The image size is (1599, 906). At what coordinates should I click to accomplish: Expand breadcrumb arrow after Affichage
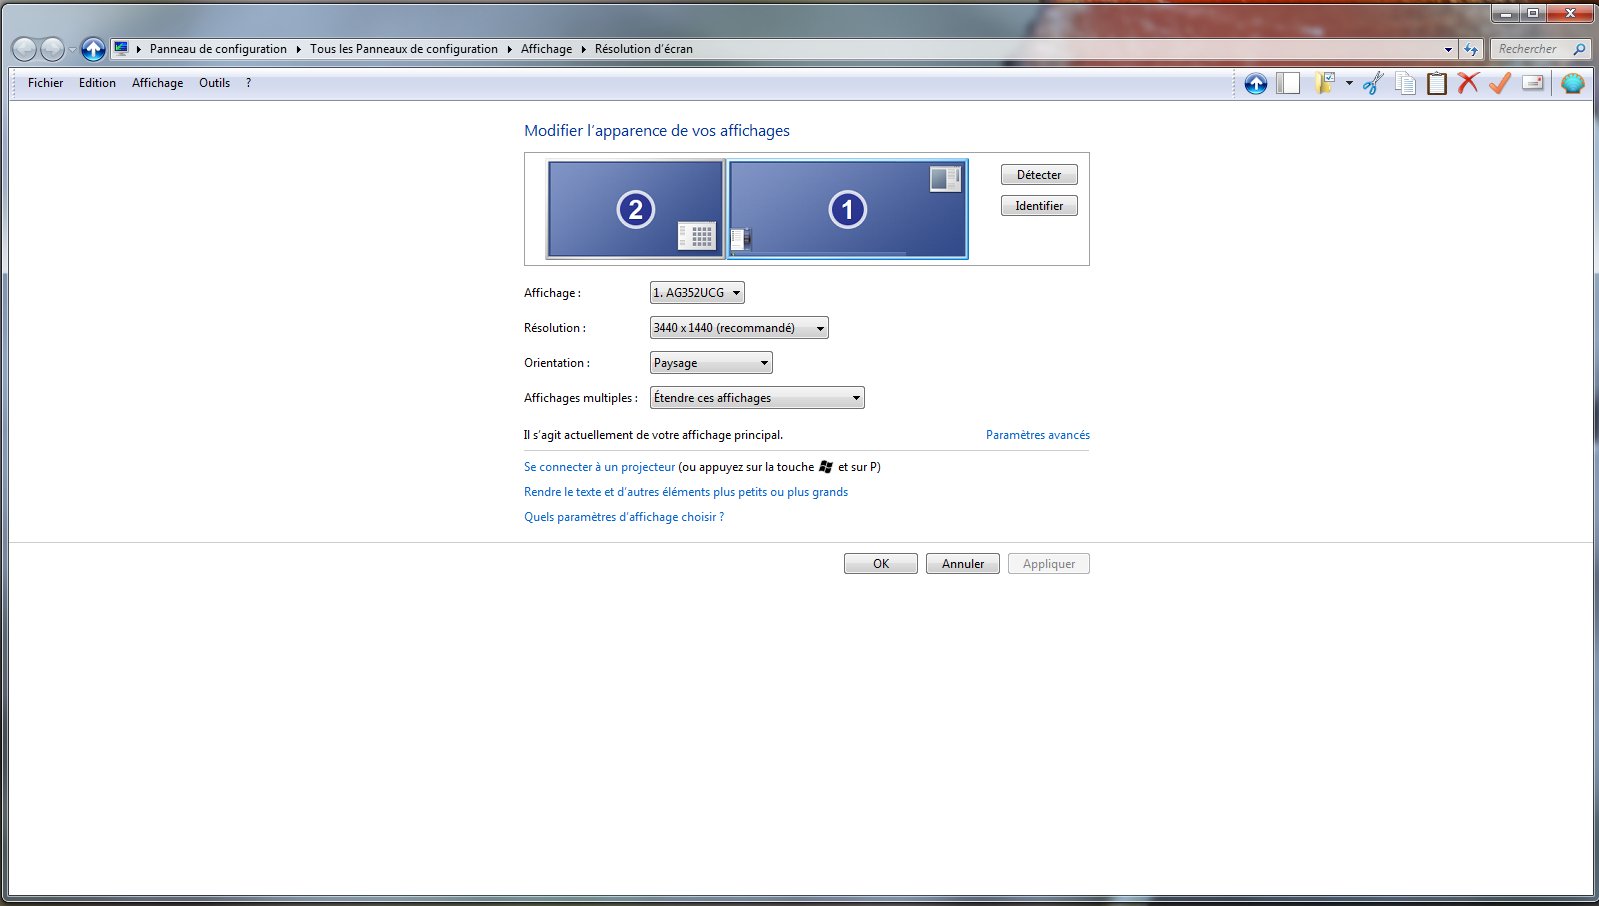584,49
